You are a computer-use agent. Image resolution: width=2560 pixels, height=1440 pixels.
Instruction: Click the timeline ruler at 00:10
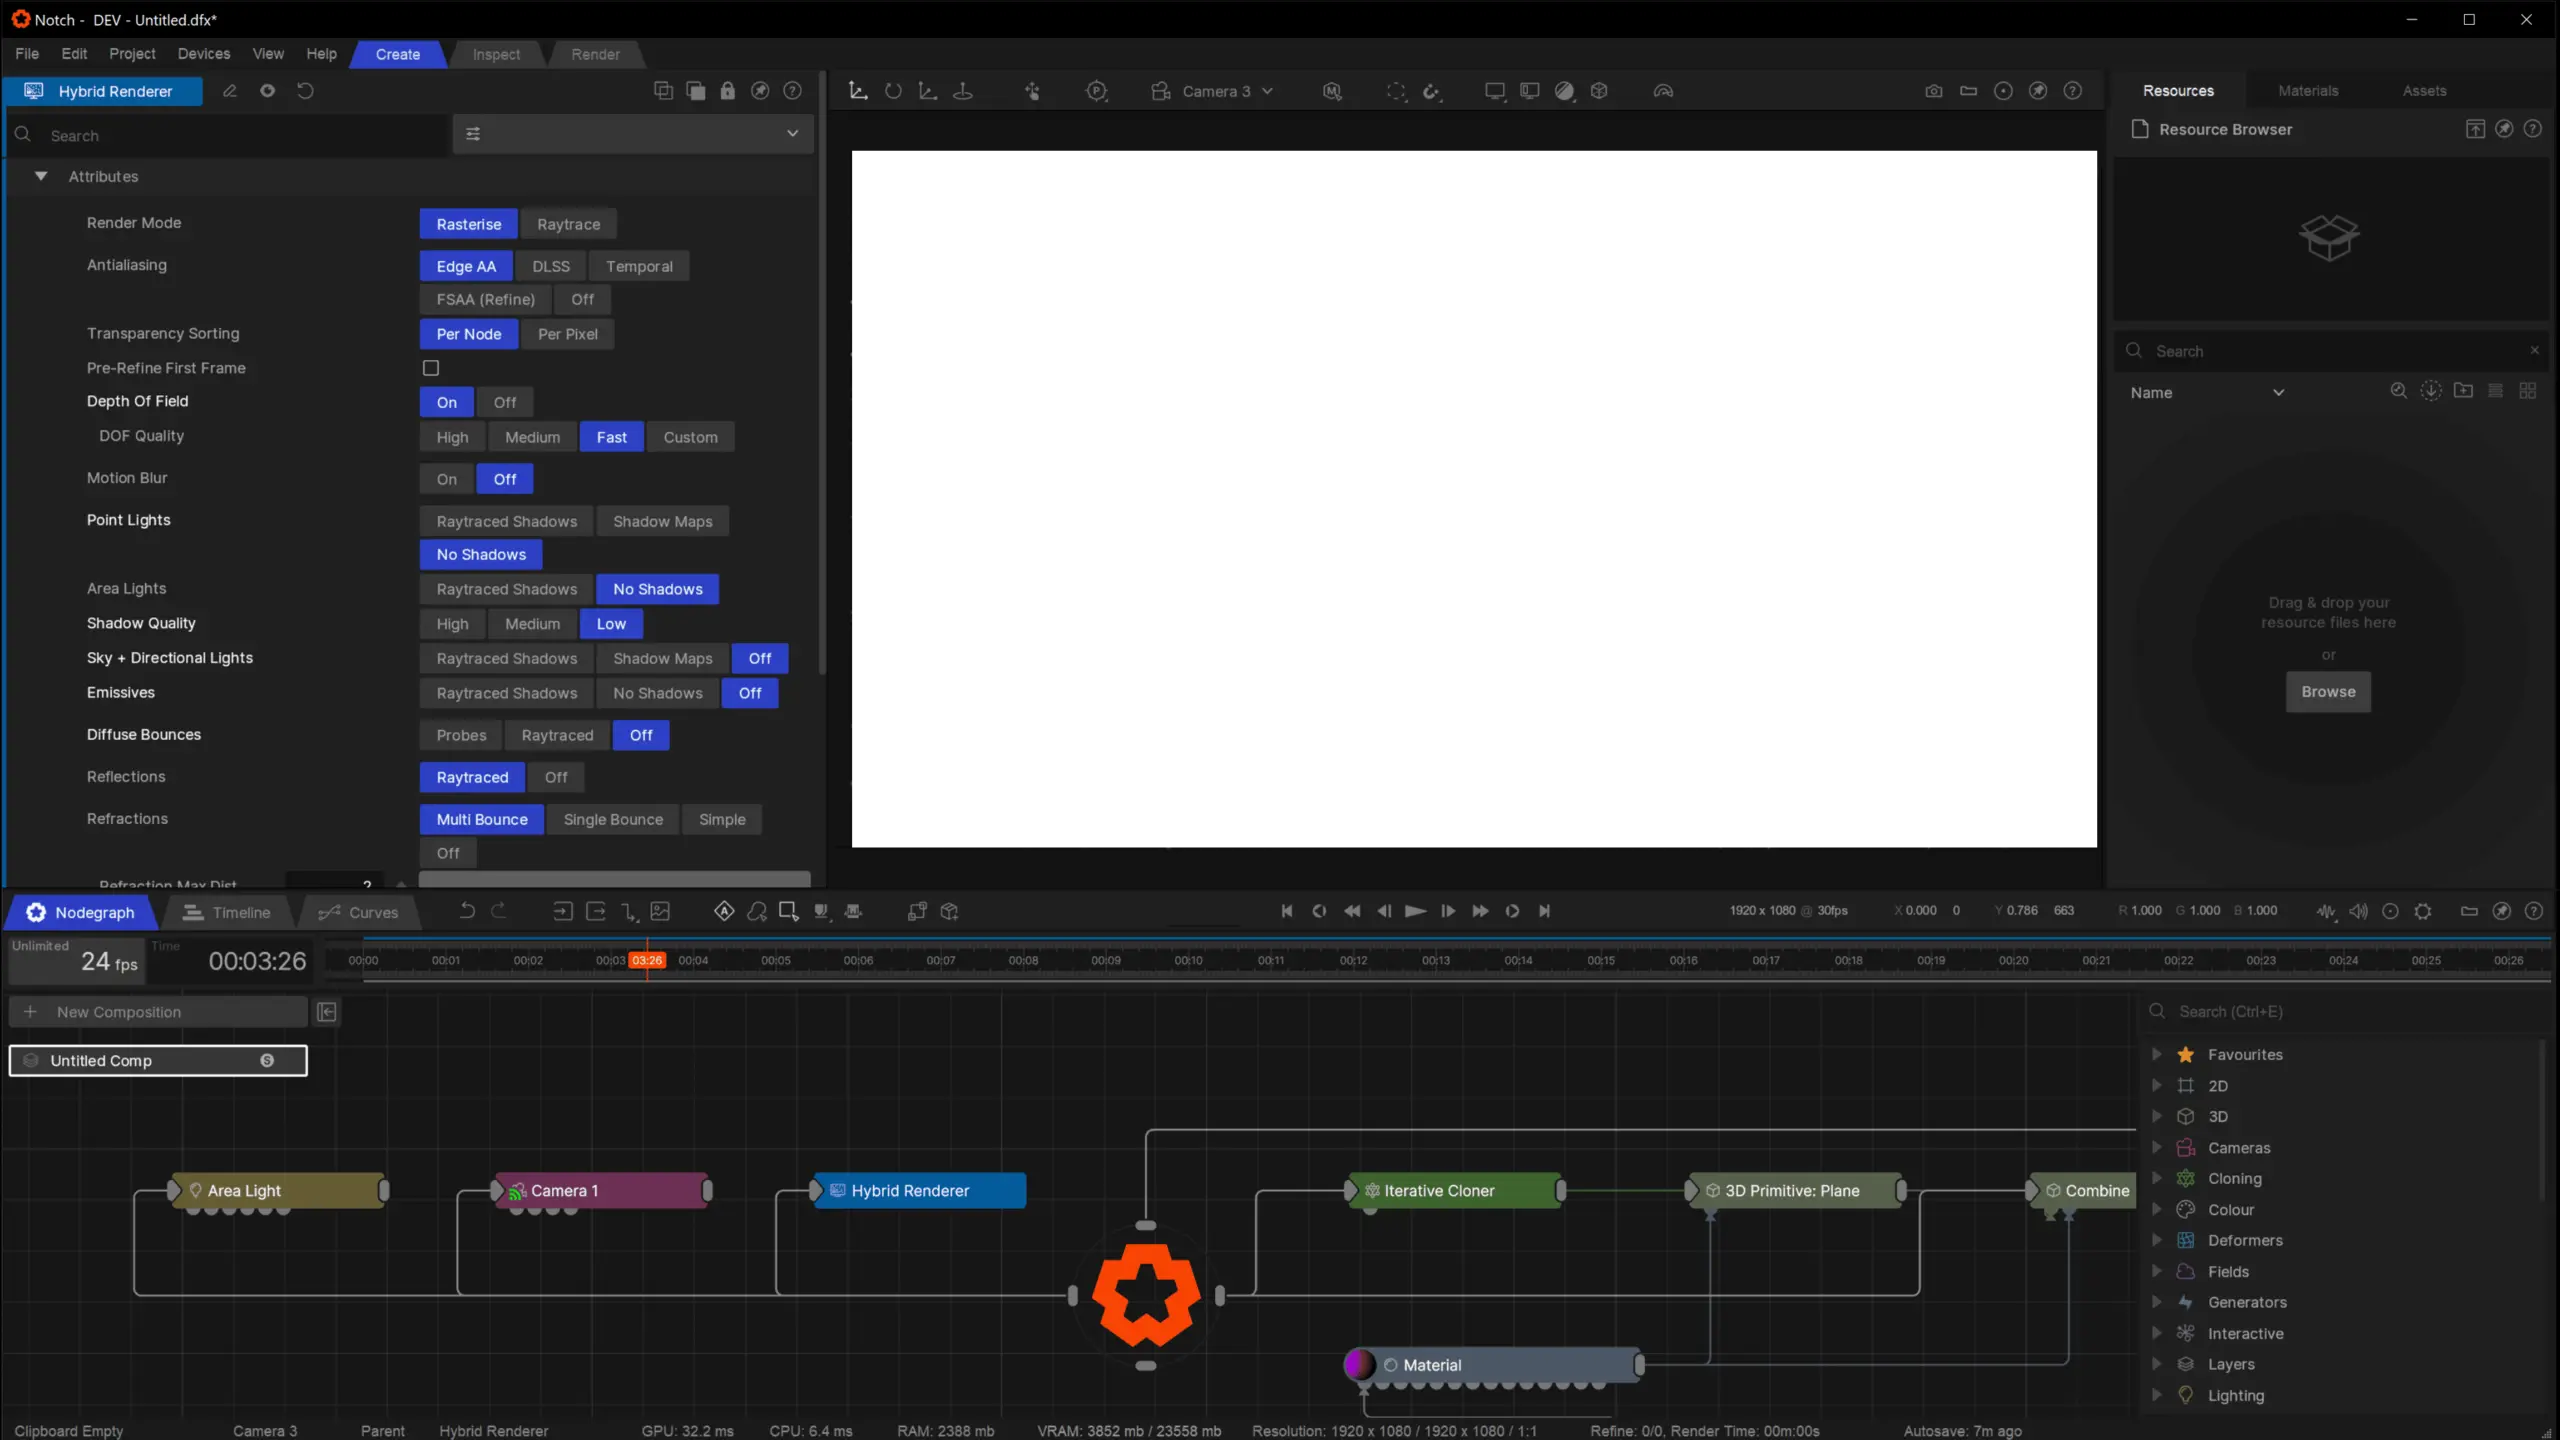tap(1188, 960)
